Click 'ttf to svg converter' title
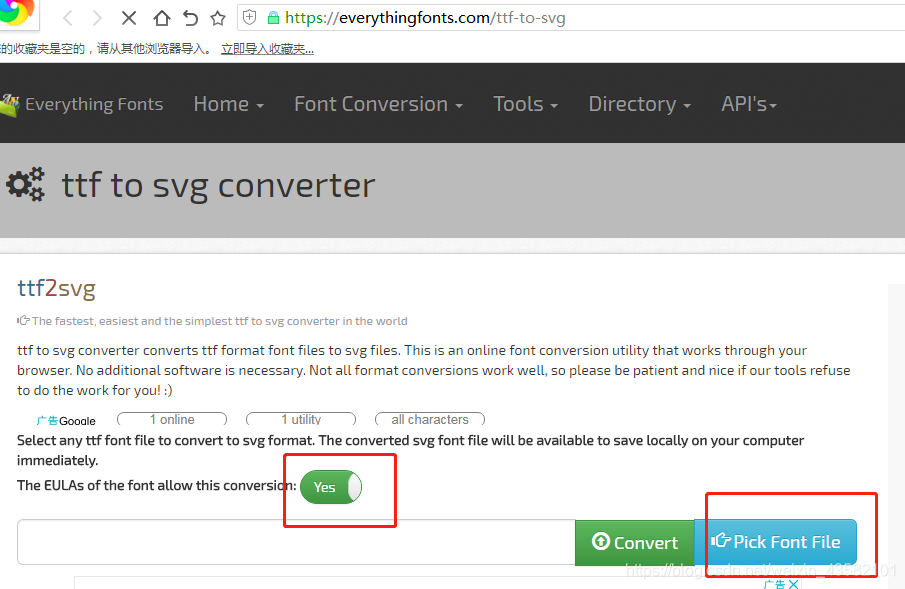This screenshot has height=589, width=905. 218,185
